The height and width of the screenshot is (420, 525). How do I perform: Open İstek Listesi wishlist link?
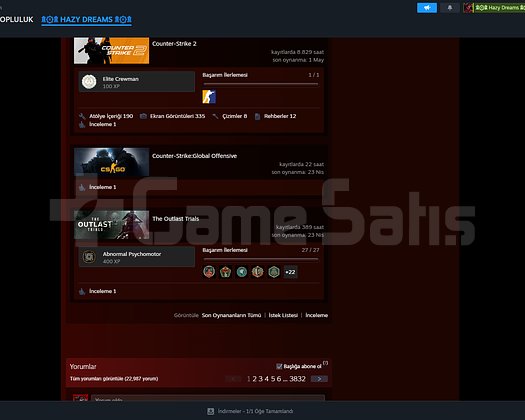(283, 315)
